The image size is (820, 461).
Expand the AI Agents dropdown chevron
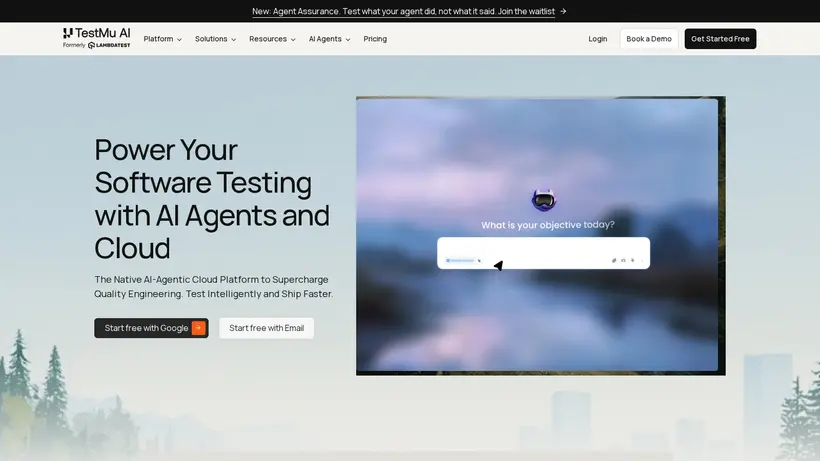coord(348,39)
